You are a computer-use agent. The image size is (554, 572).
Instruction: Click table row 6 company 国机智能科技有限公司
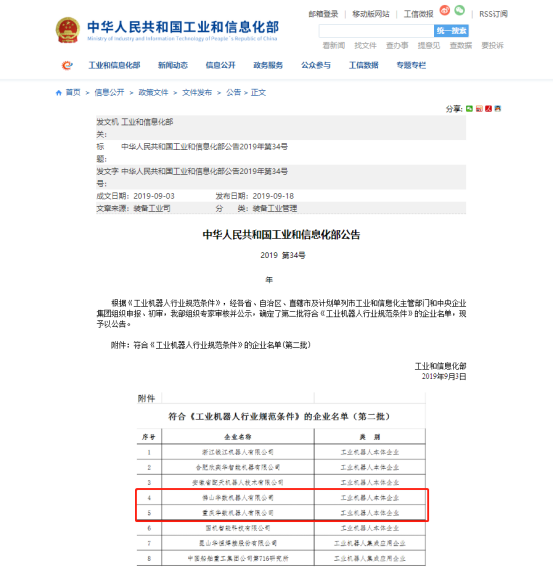point(238,528)
